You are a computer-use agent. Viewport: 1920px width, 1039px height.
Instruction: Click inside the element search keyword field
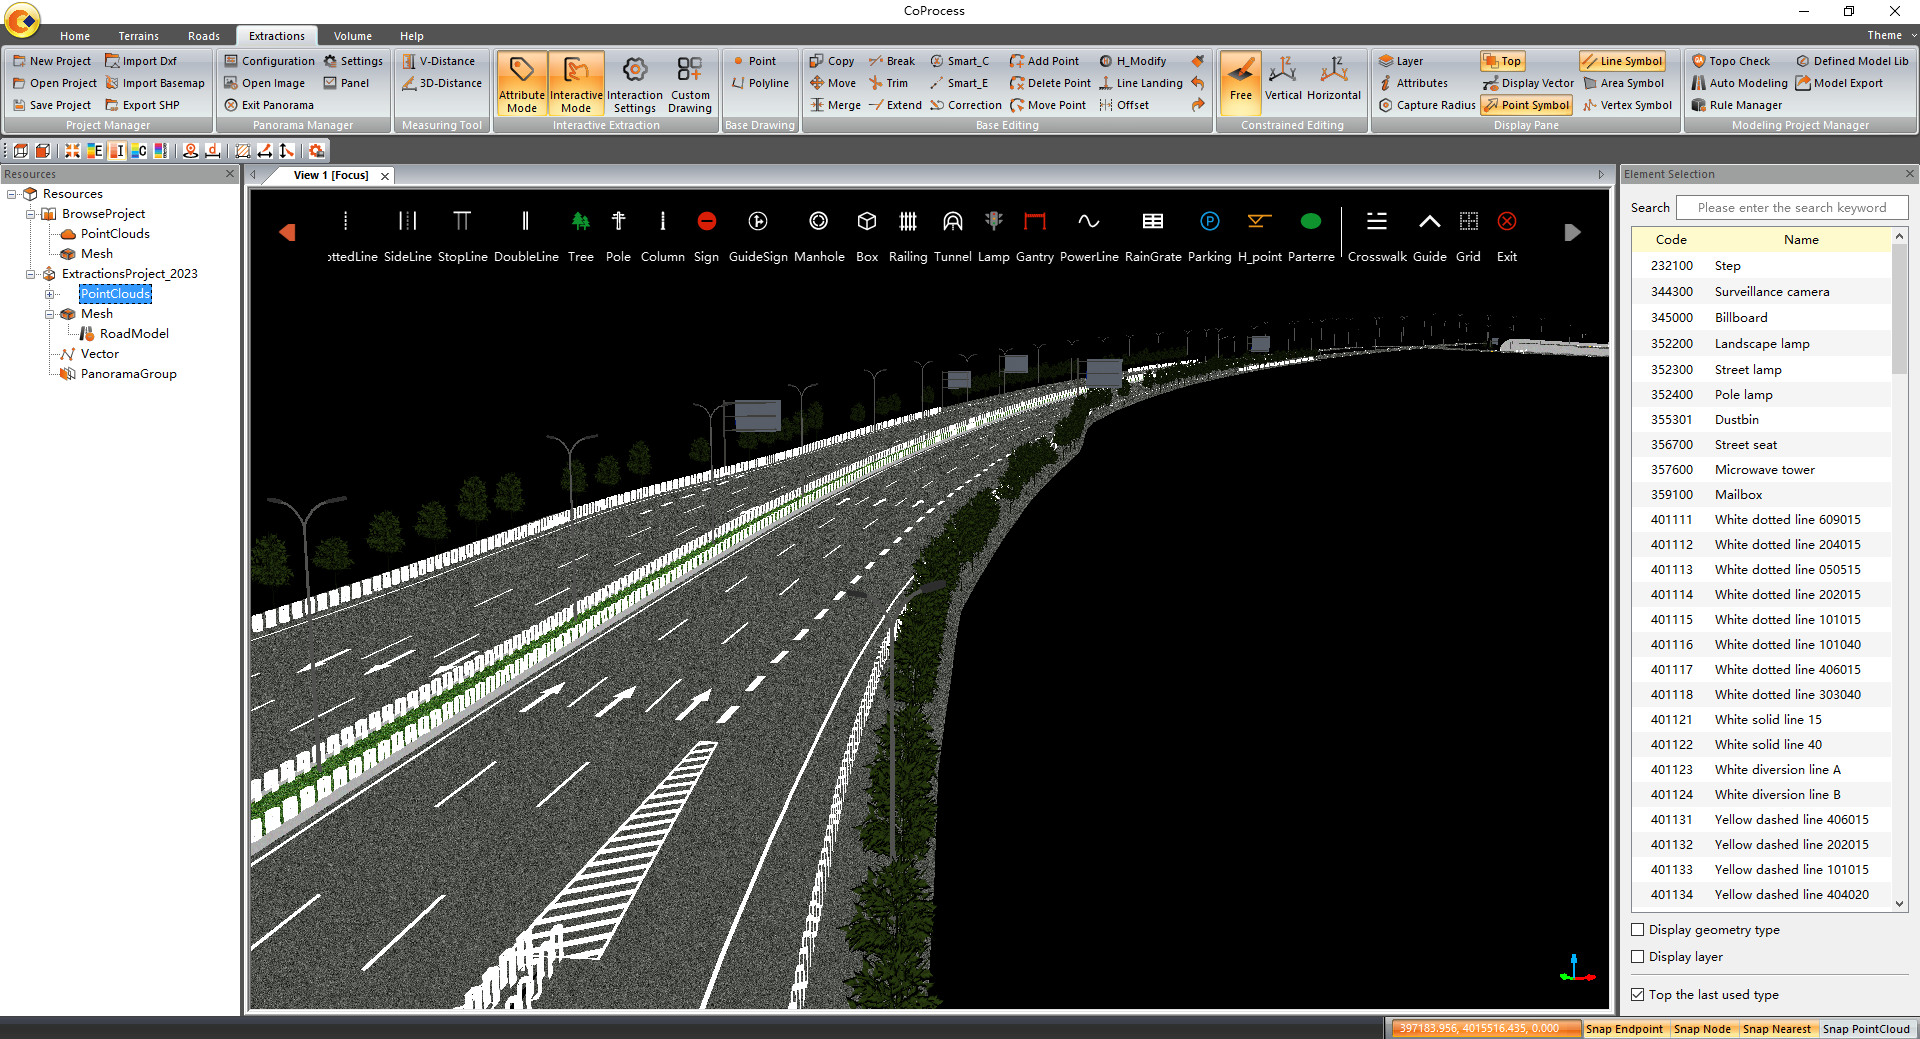click(1792, 207)
